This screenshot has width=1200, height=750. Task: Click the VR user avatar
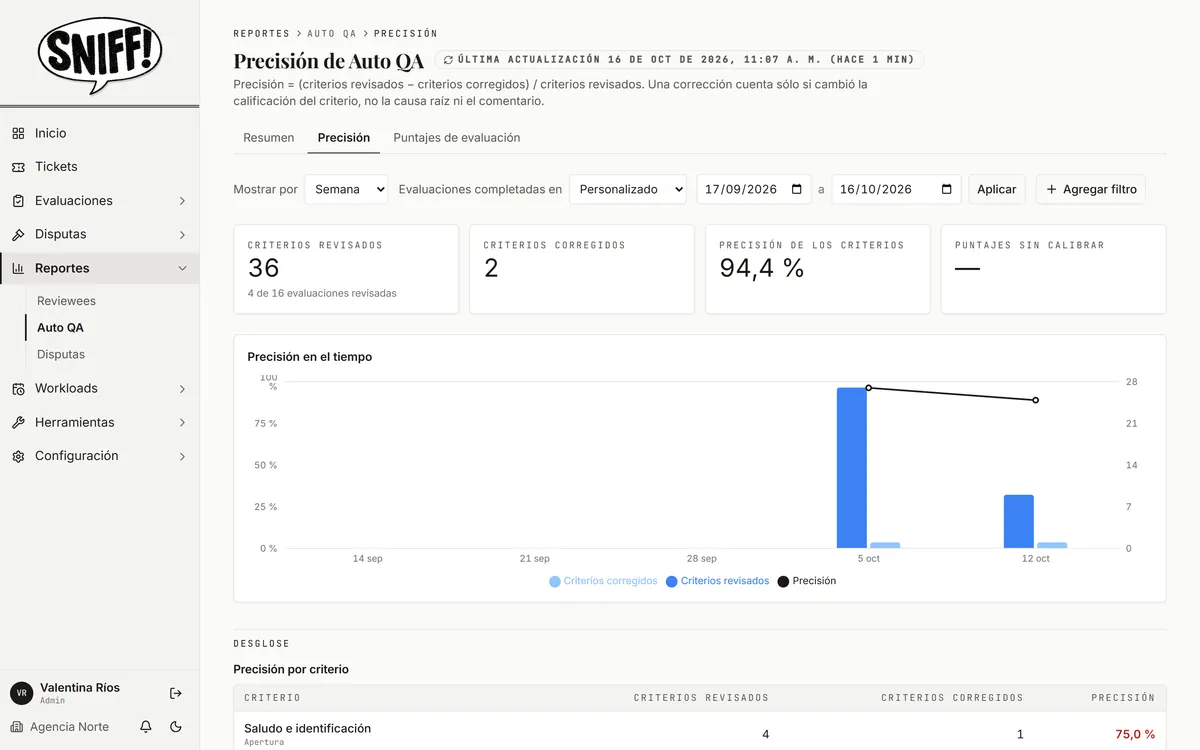[21, 693]
